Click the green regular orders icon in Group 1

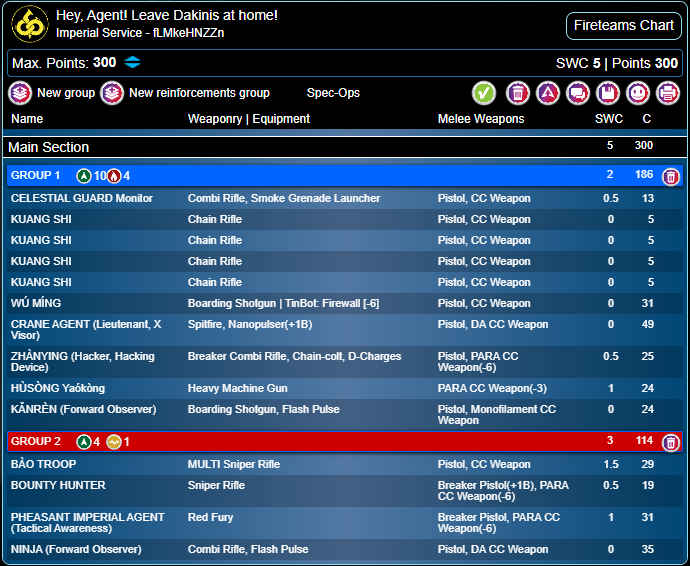(x=84, y=176)
